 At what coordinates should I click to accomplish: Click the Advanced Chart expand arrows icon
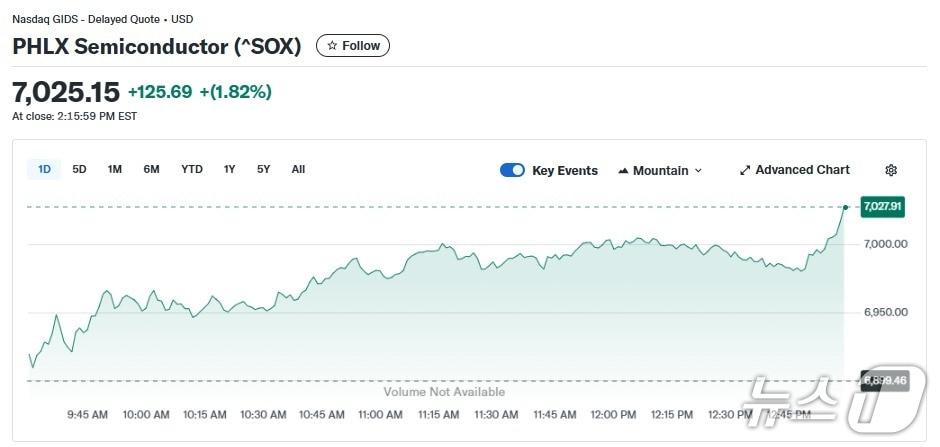pos(744,170)
